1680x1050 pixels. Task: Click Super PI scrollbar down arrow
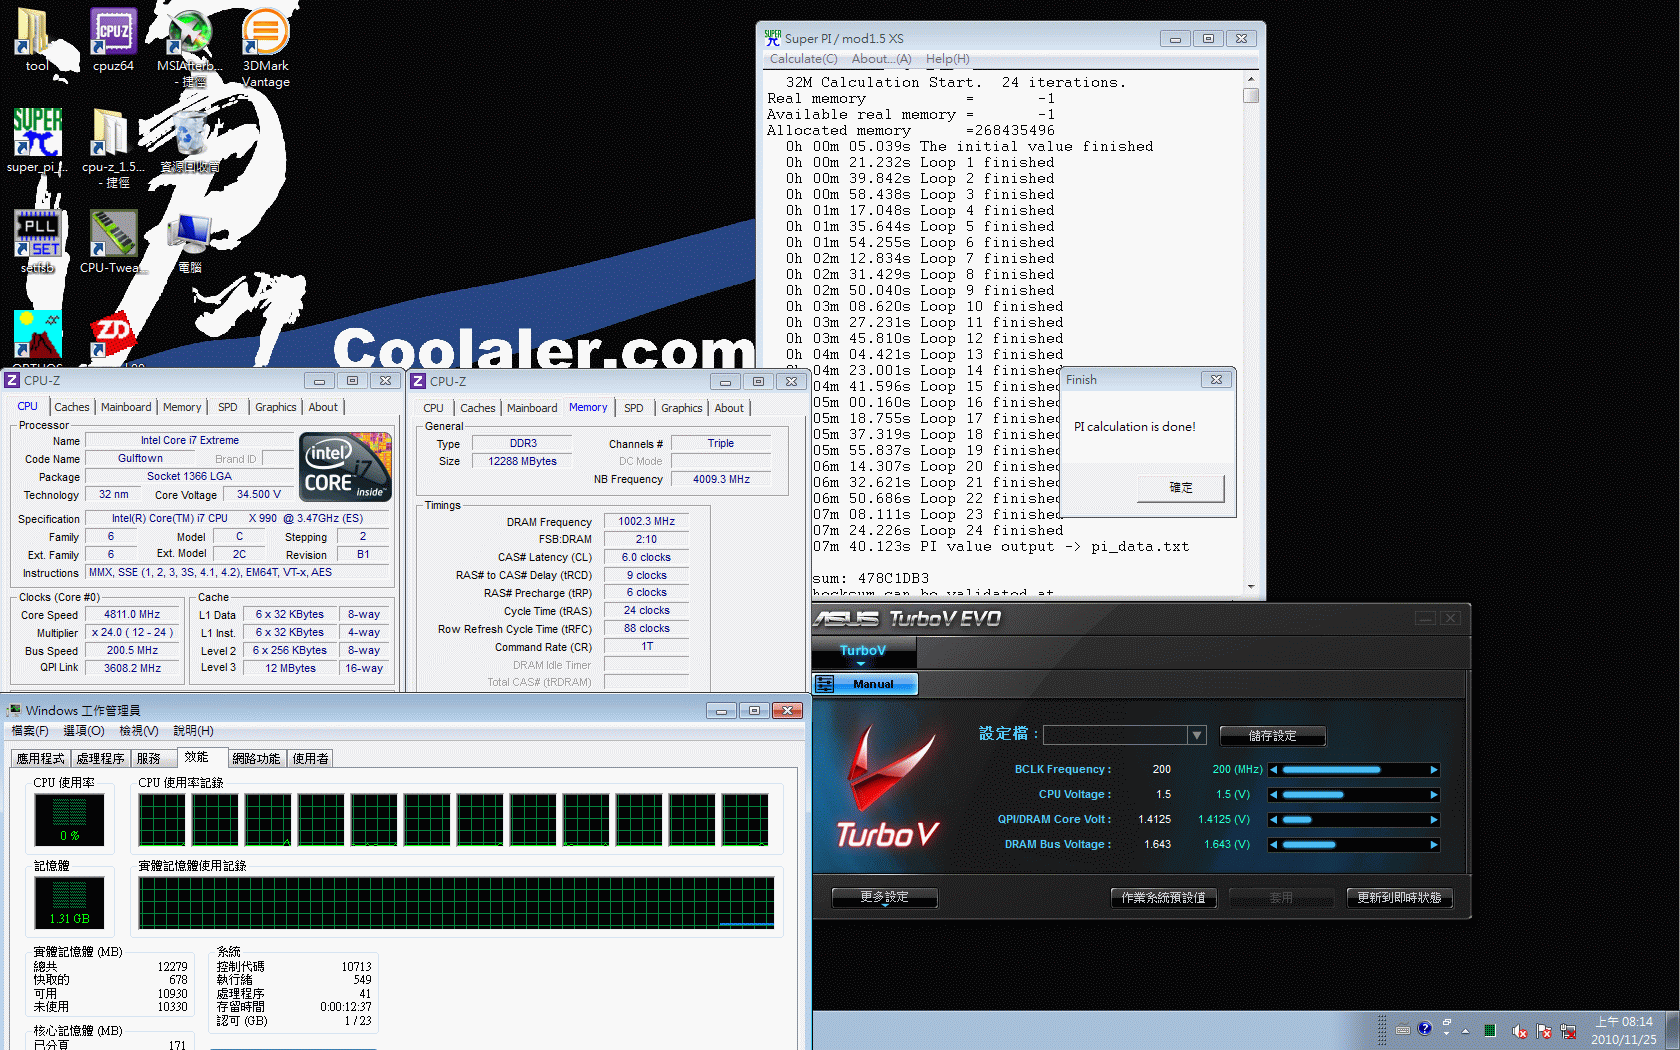click(x=1251, y=587)
